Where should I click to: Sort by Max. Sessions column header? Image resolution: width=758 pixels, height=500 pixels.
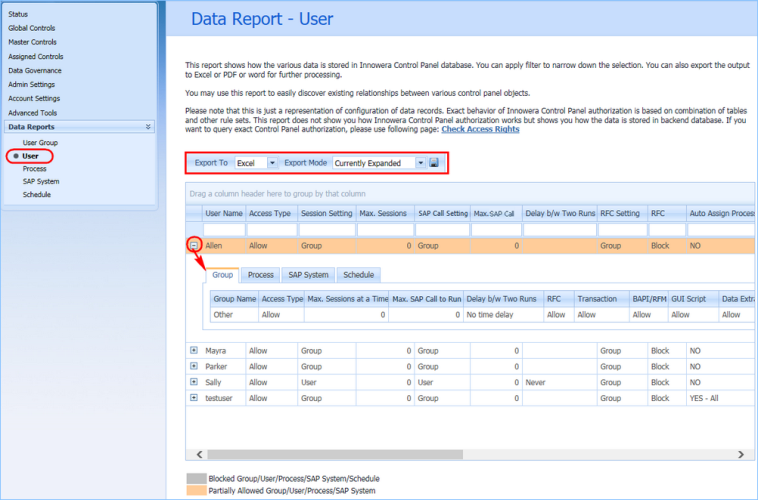tap(383, 213)
